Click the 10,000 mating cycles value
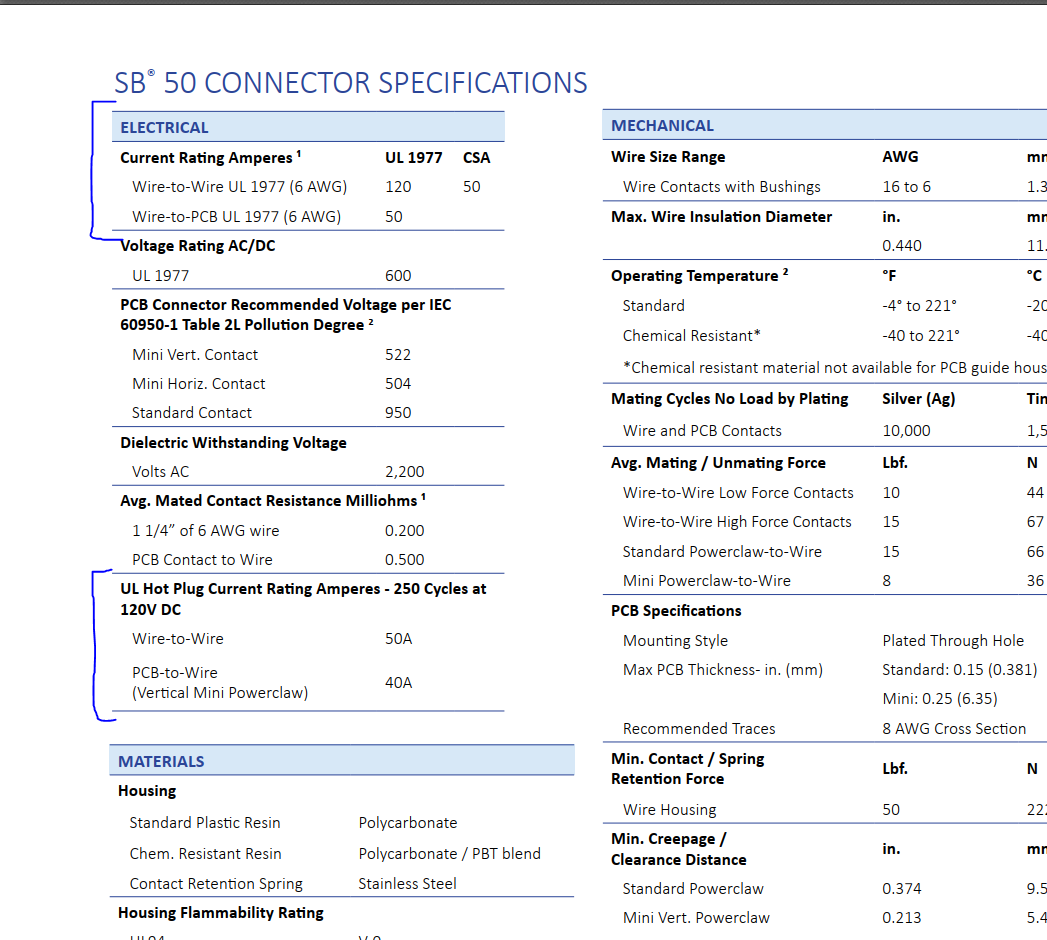 (906, 431)
